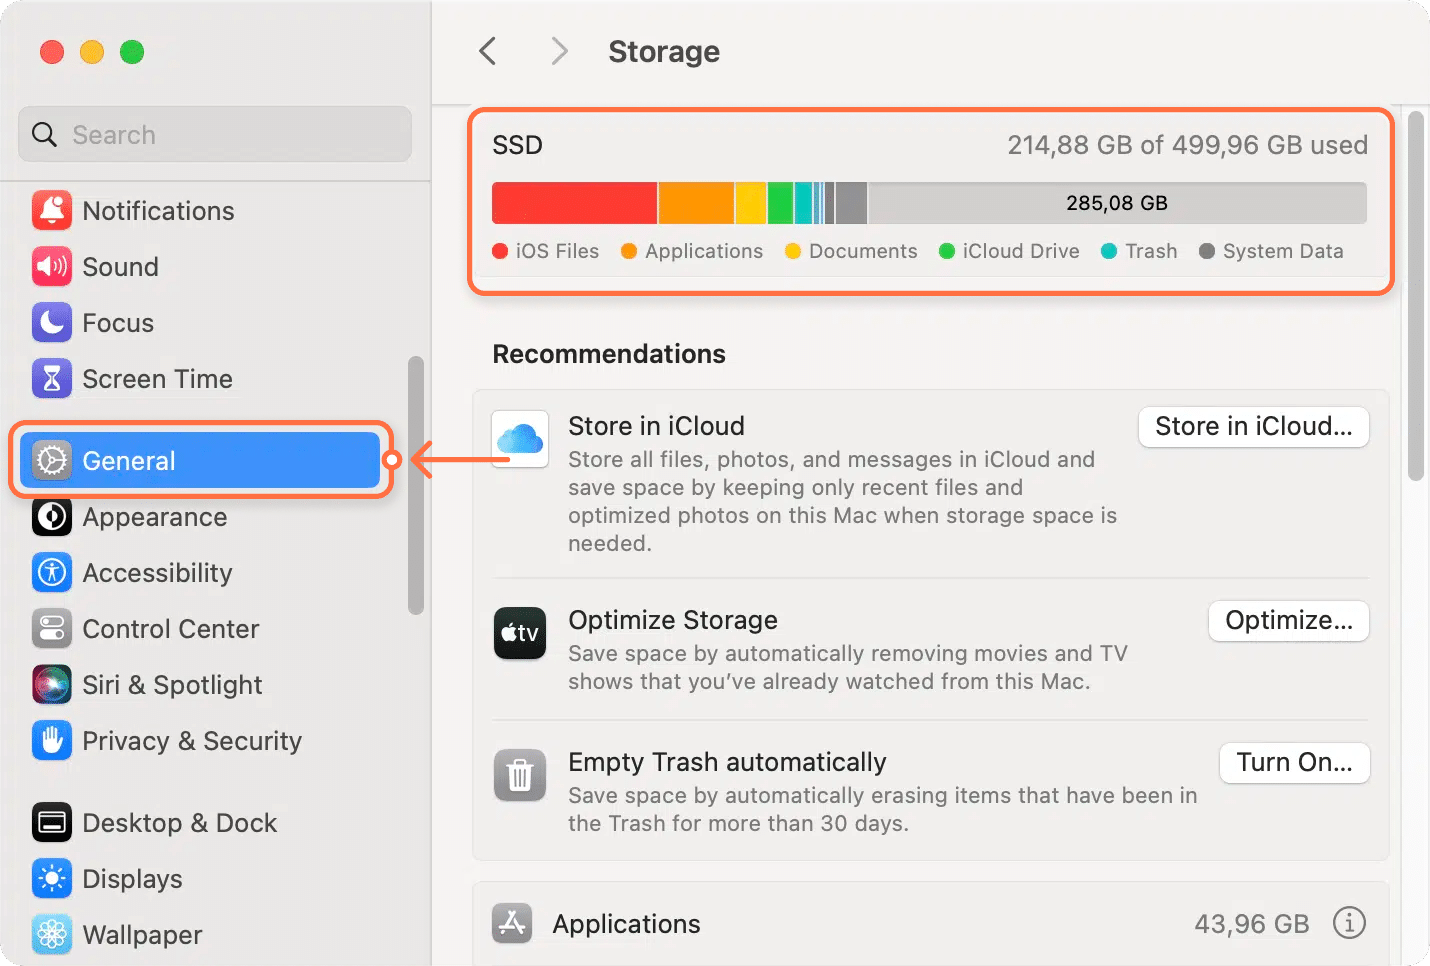Click inside the Search field

point(214,134)
